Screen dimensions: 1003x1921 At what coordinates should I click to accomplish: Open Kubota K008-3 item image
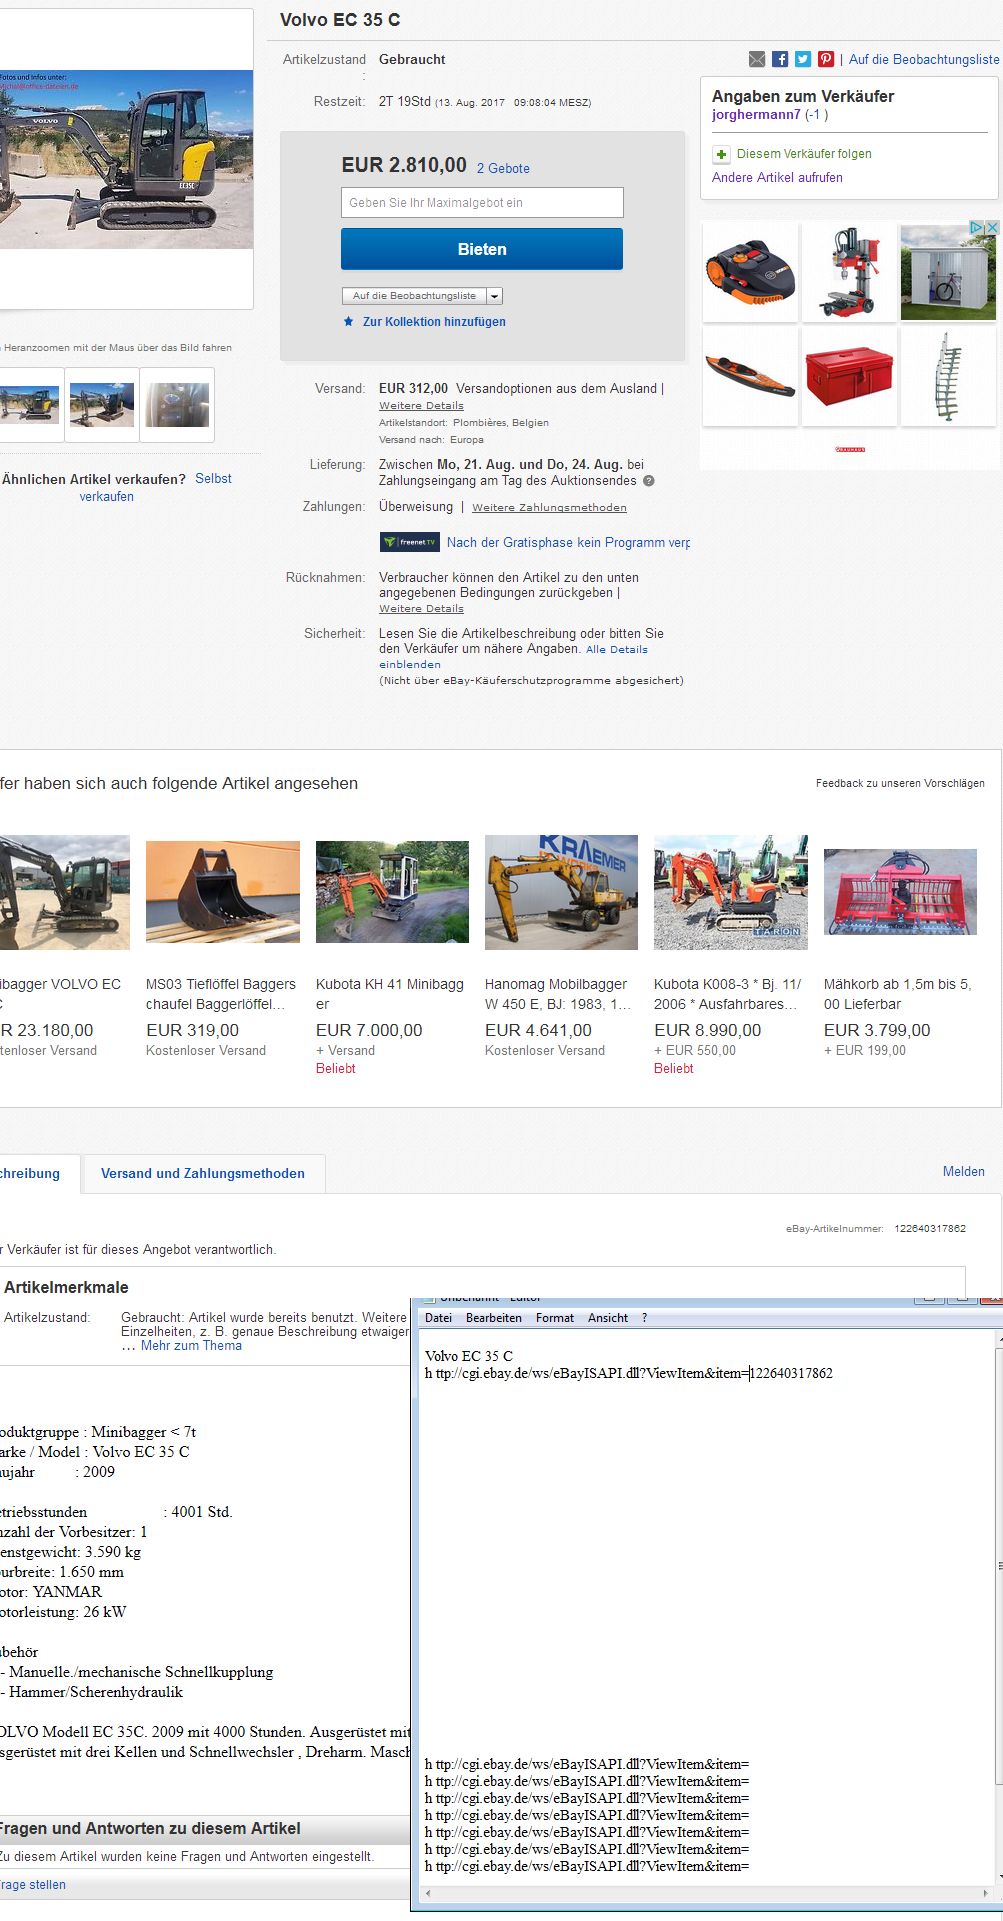pyautogui.click(x=731, y=892)
